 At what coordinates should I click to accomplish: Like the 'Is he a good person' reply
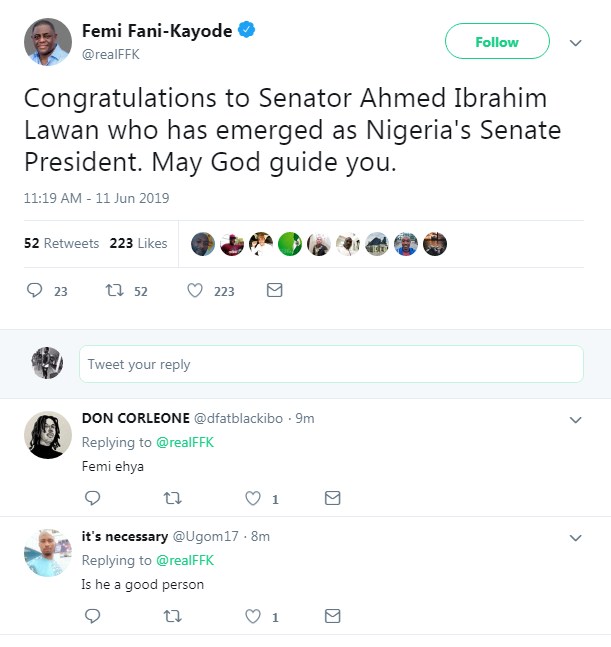coord(253,616)
